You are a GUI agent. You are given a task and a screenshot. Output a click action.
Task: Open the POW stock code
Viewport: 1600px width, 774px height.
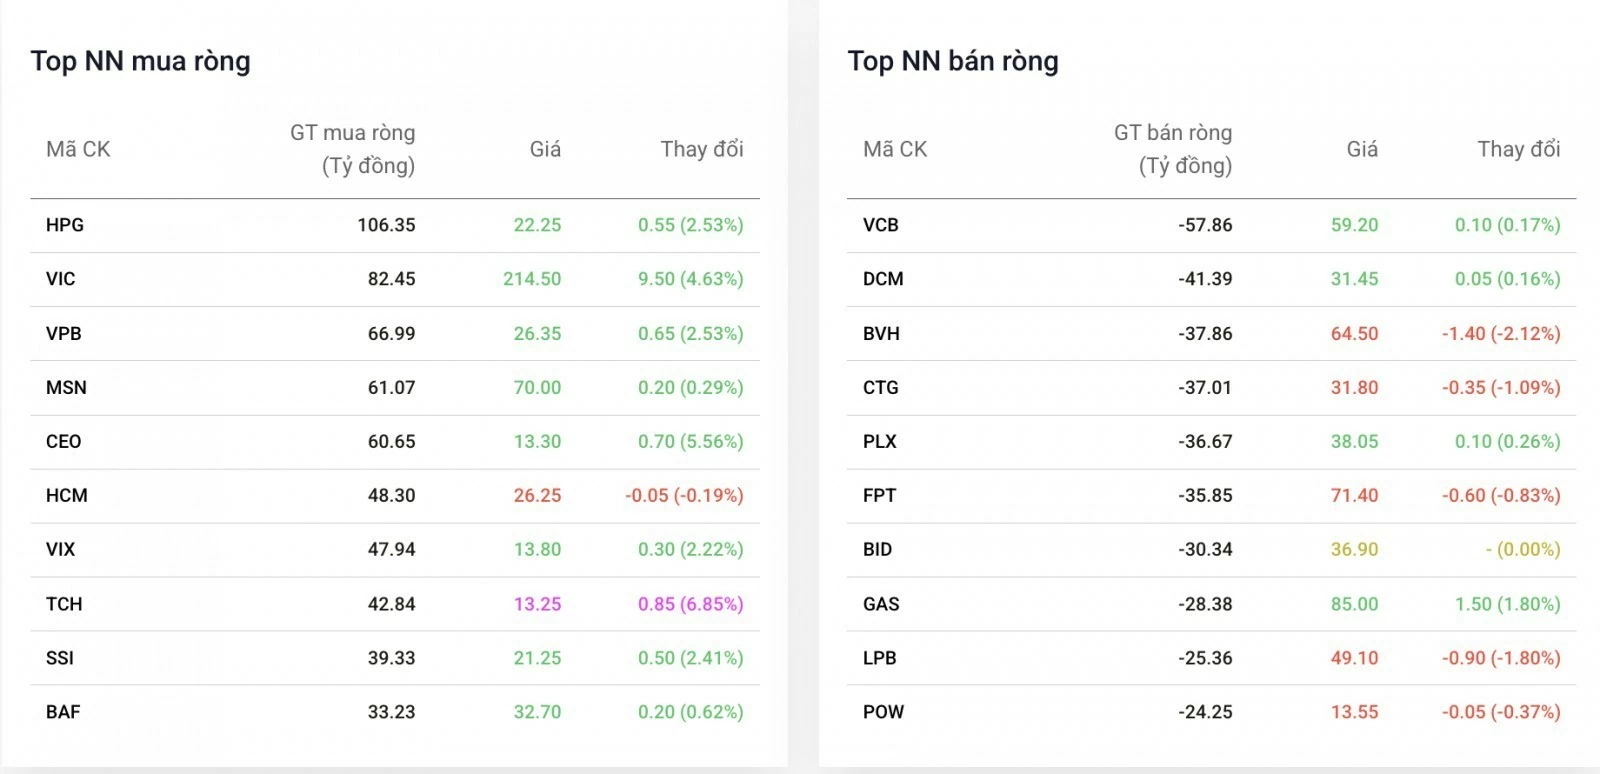[883, 712]
